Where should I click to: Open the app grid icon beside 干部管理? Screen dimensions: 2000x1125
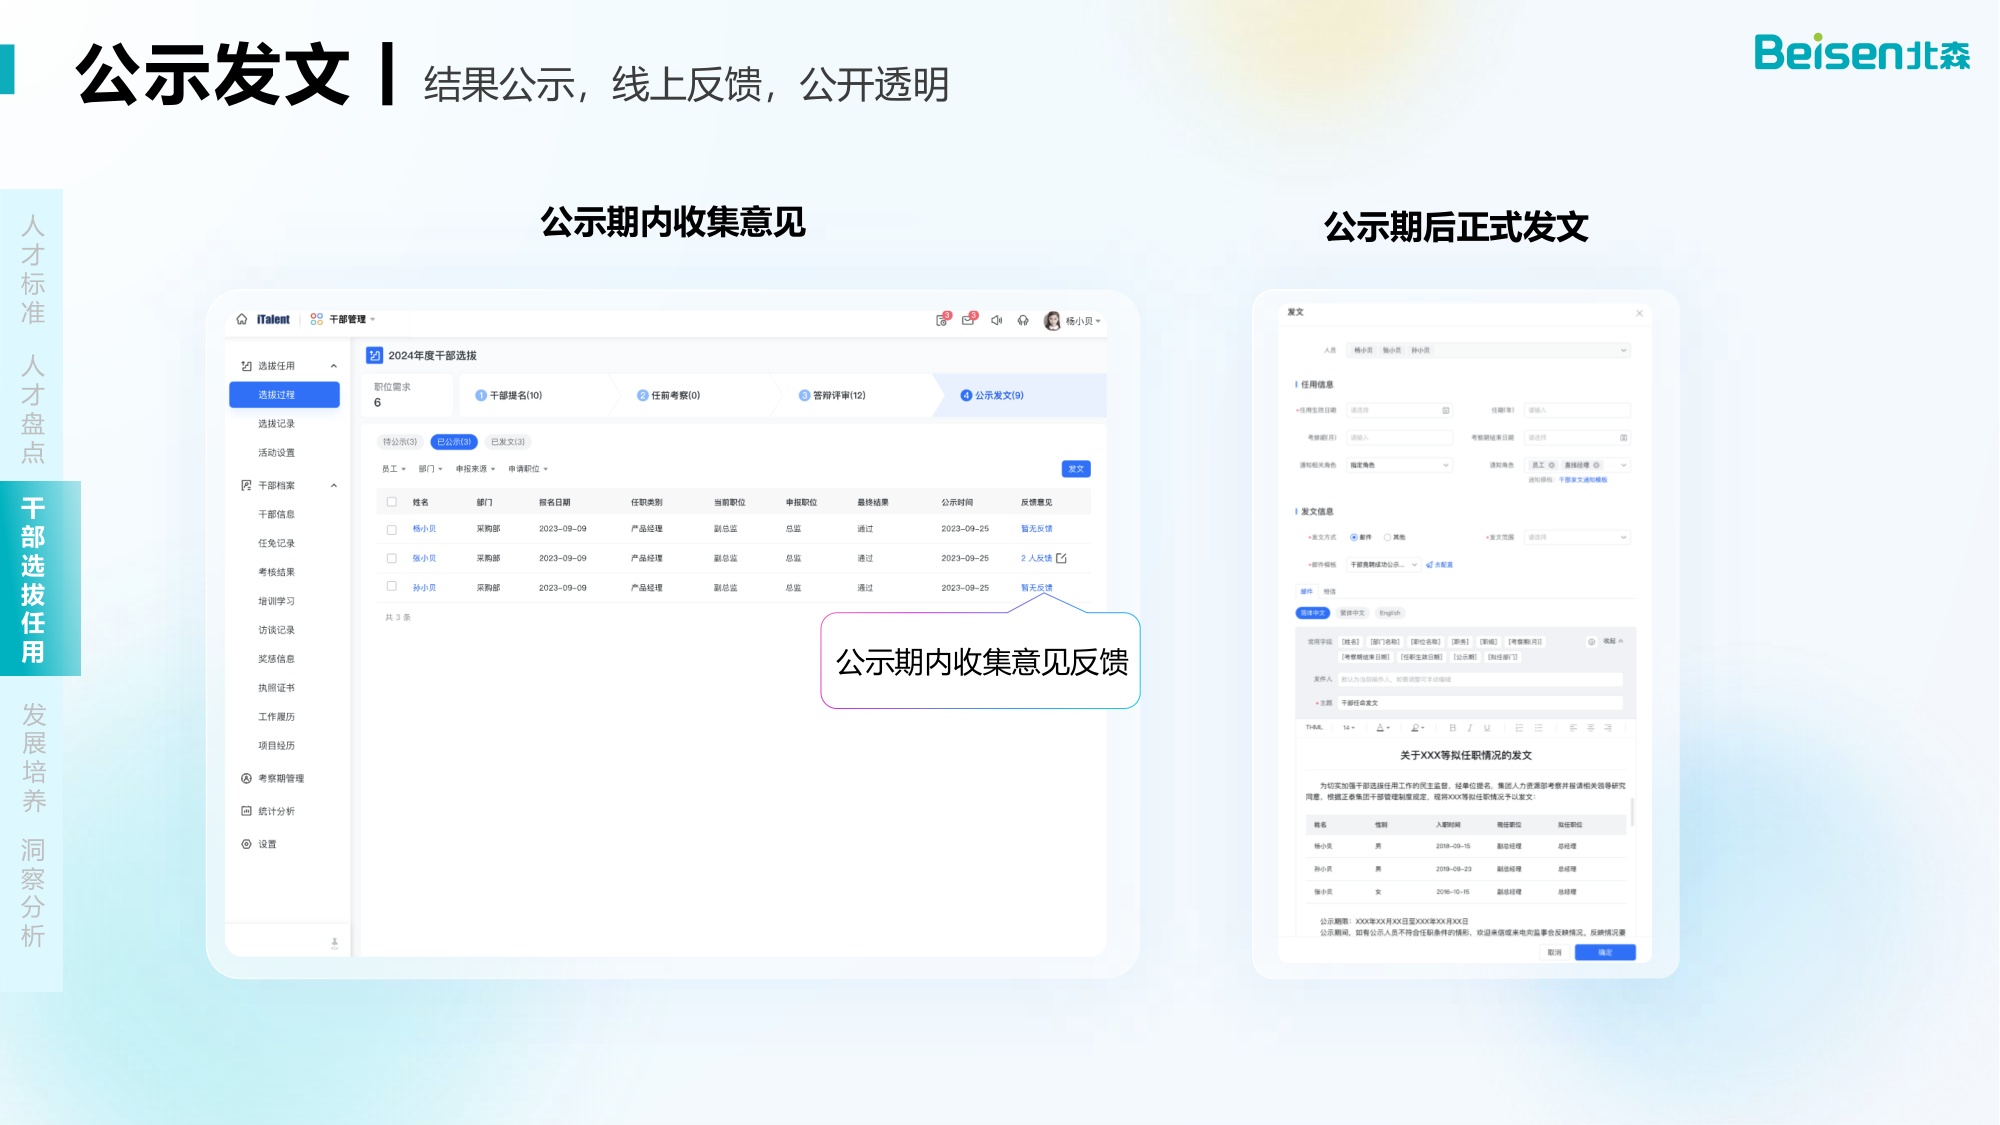(x=317, y=319)
